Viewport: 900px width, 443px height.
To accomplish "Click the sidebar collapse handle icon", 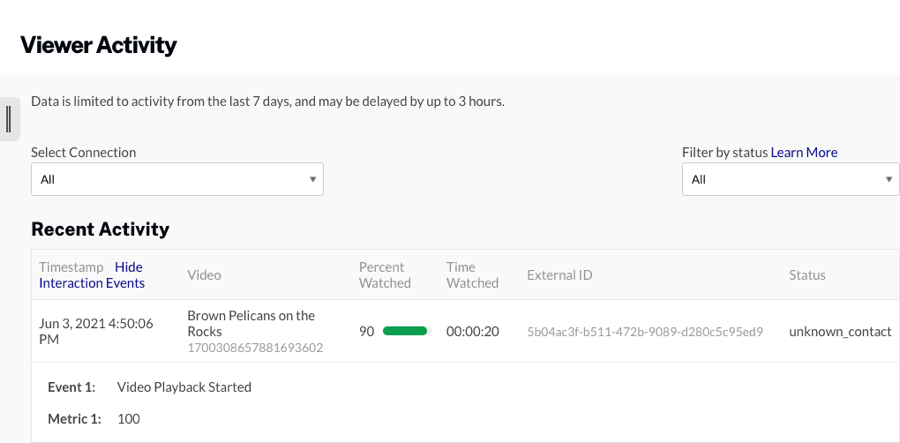I will (9, 119).
